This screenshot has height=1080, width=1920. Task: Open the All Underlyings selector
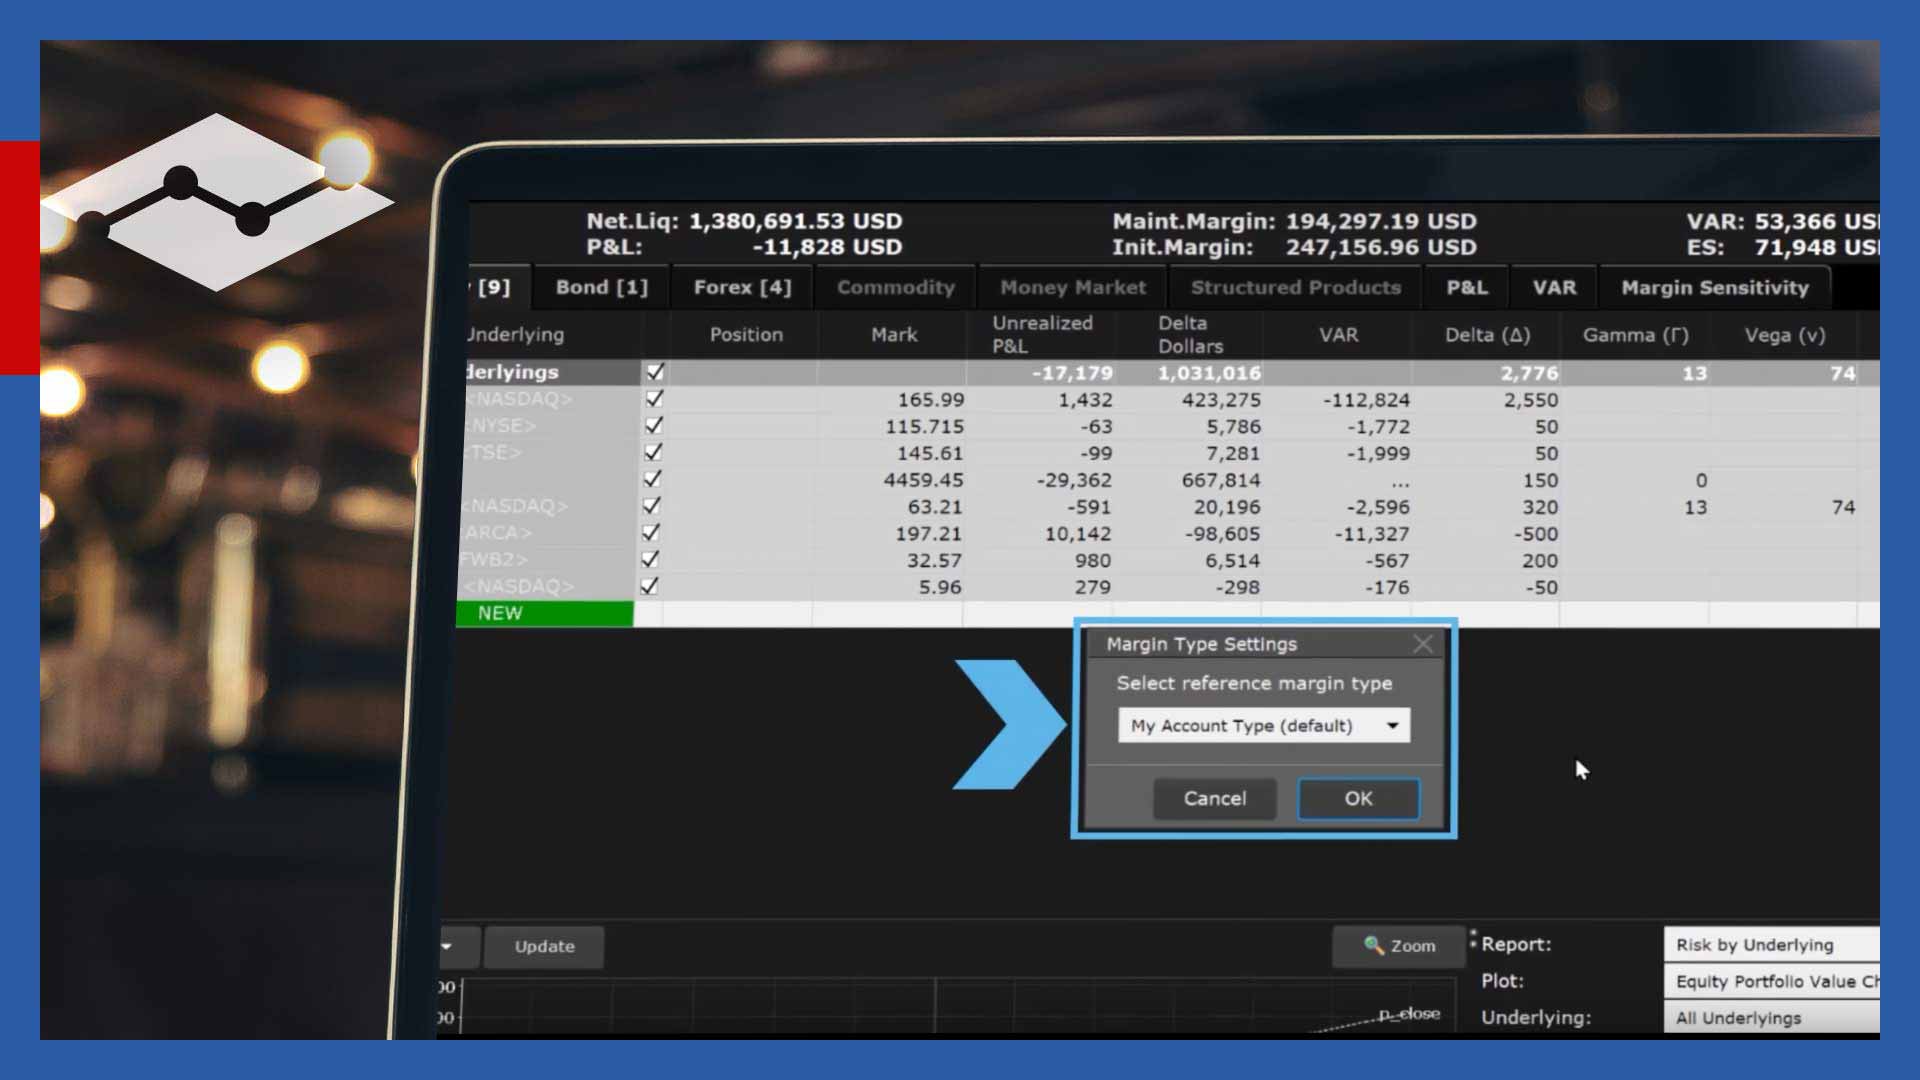[1770, 1018]
